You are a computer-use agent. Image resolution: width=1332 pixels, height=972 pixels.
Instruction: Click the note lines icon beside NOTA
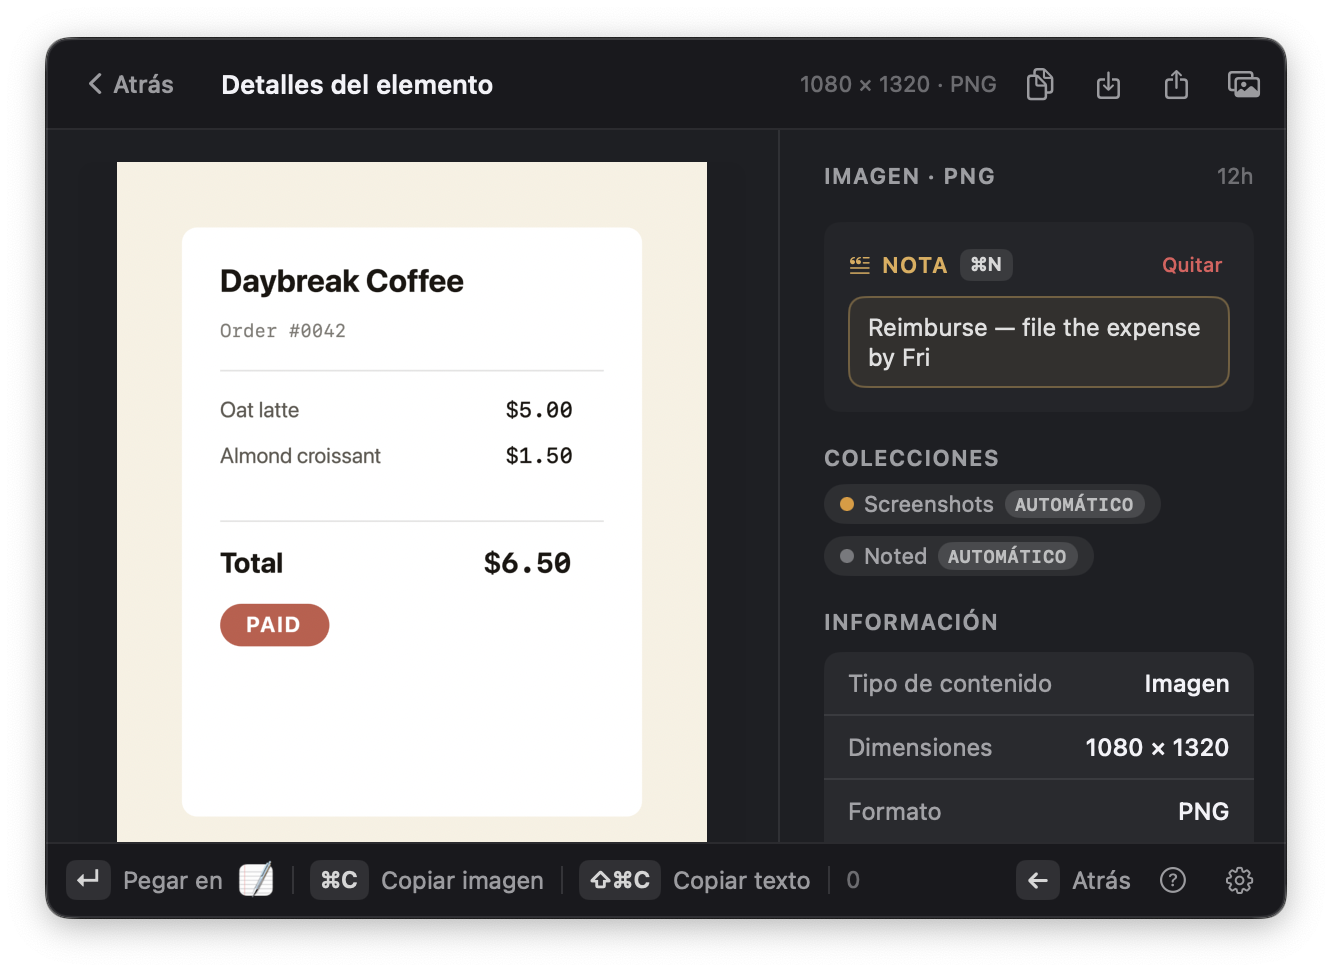coord(860,265)
